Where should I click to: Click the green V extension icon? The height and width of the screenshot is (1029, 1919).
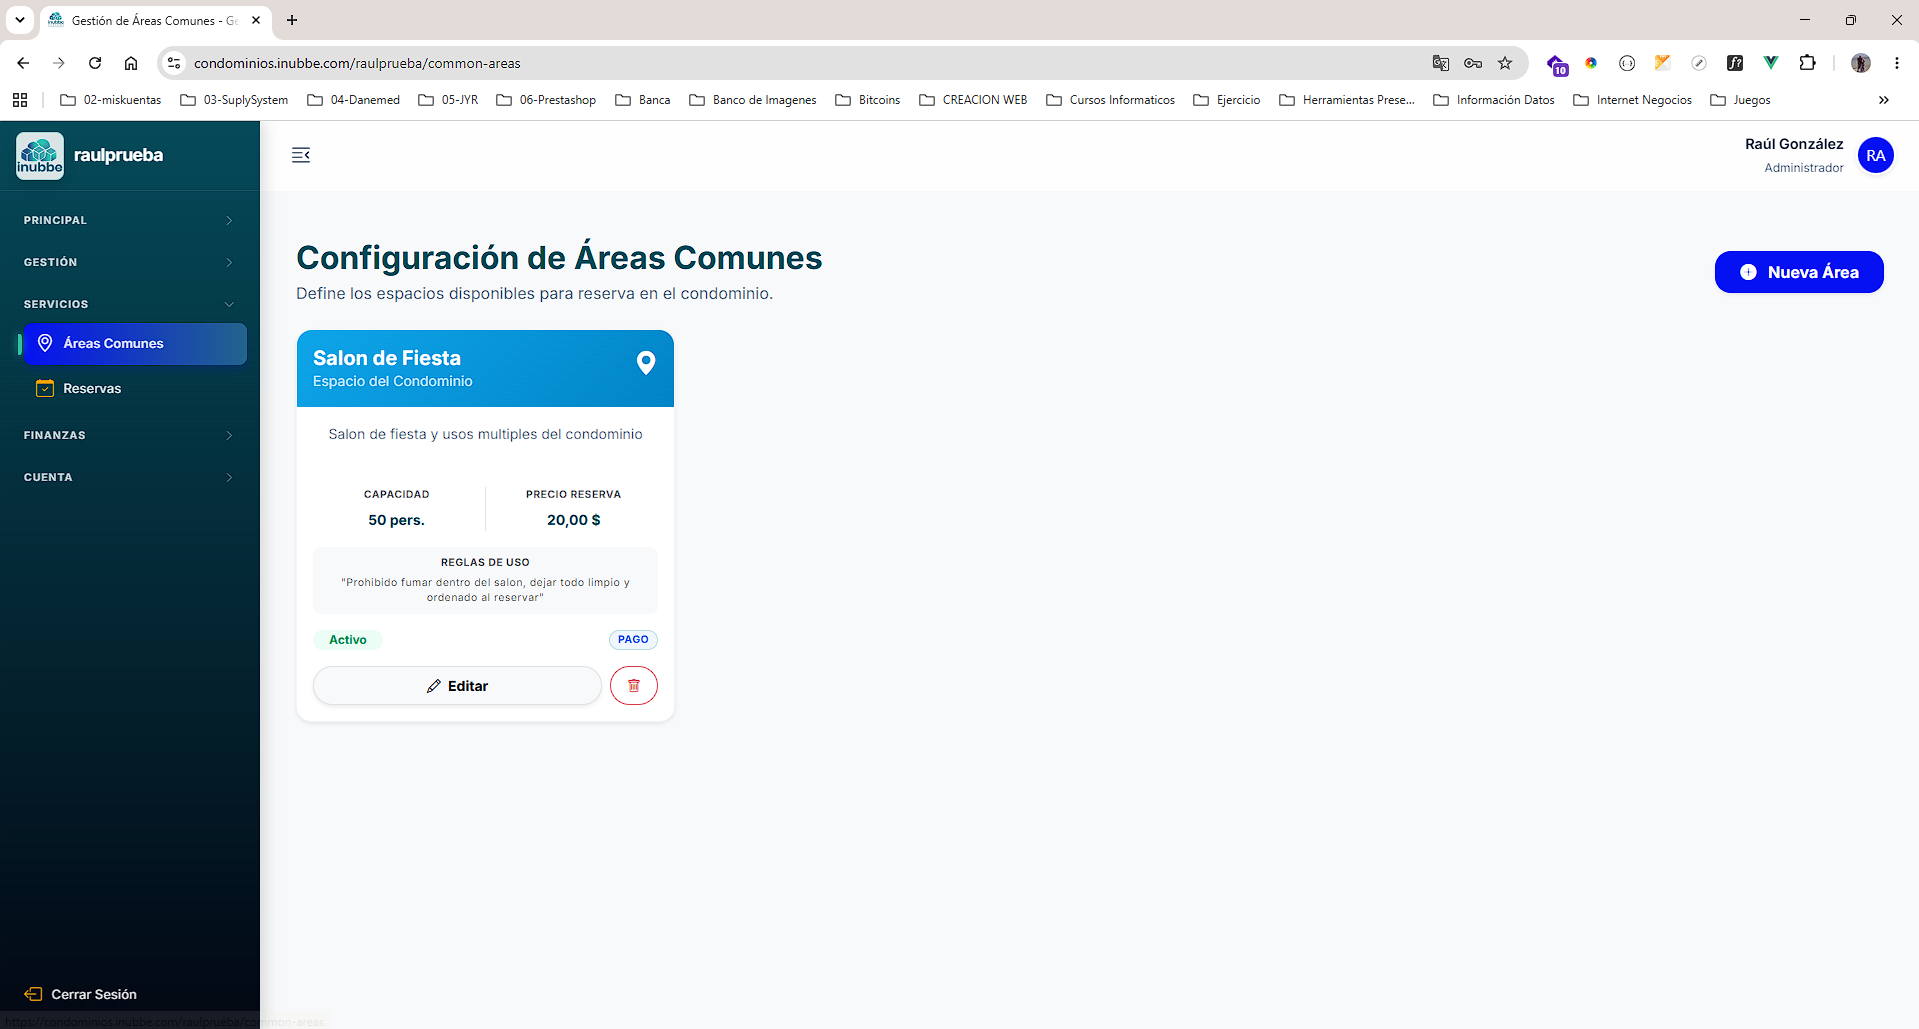[1771, 63]
